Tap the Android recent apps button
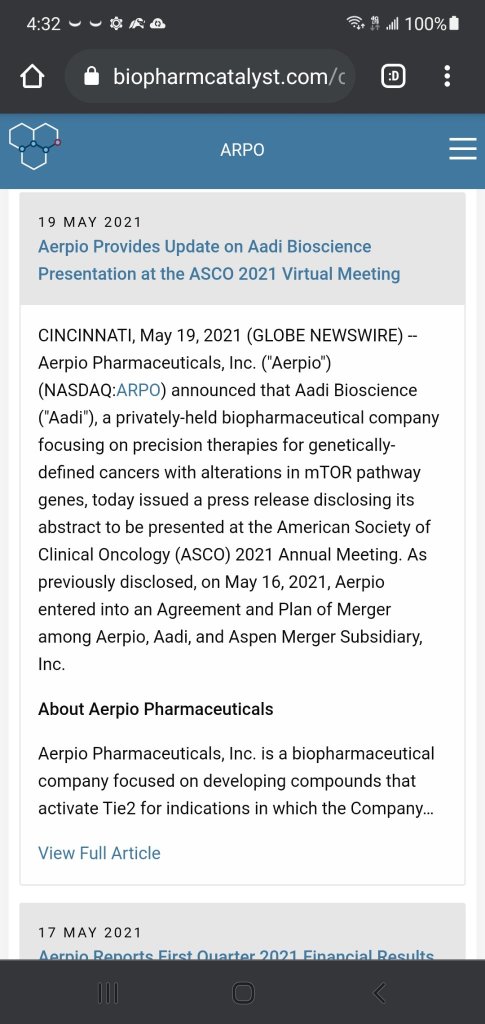 coord(108,993)
